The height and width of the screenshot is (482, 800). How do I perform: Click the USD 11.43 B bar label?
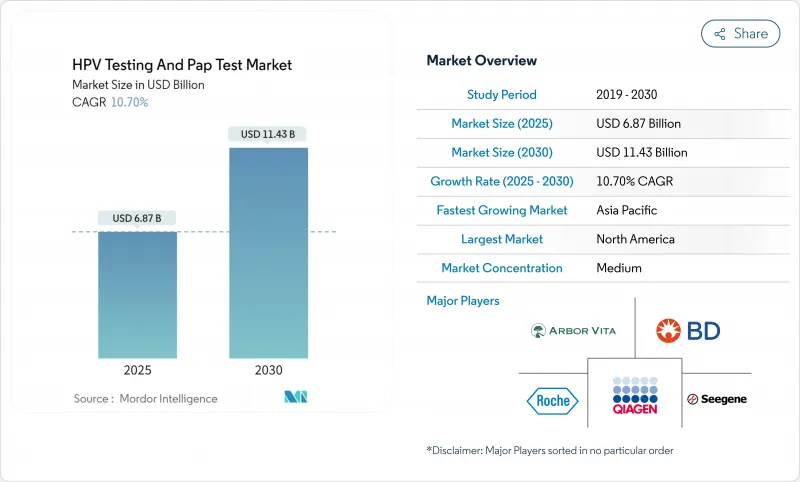click(268, 134)
